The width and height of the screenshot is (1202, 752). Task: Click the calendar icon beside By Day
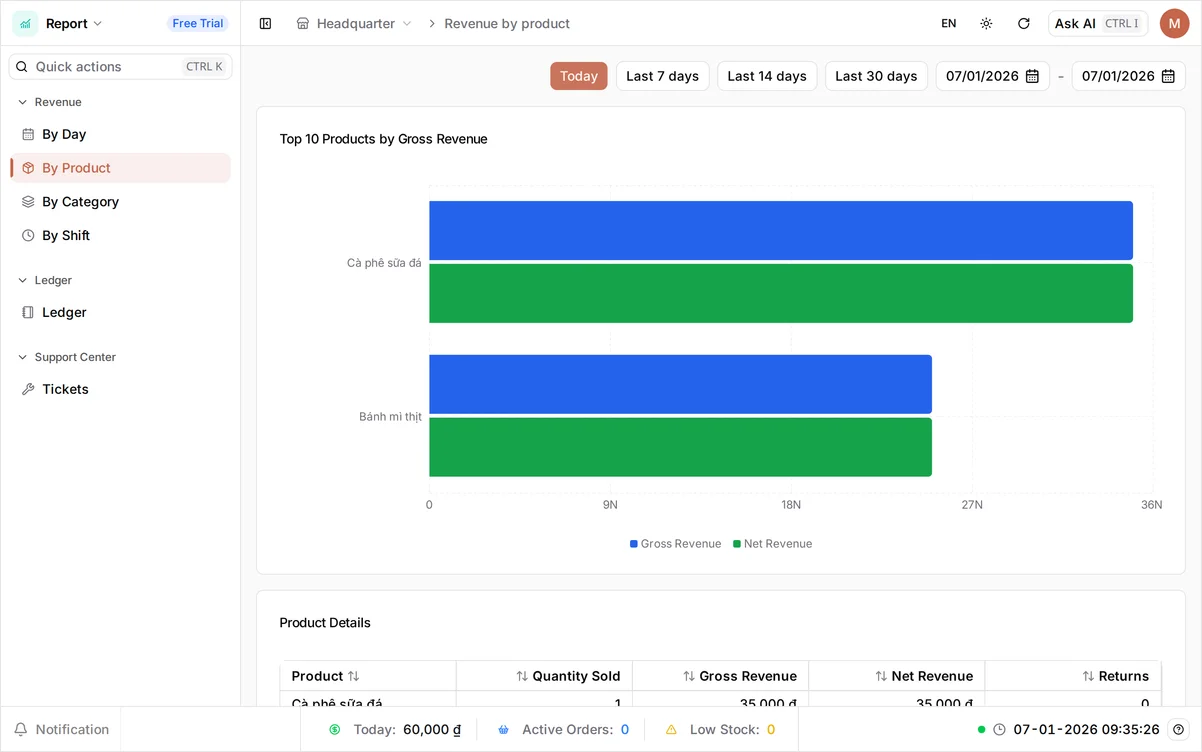pos(28,134)
